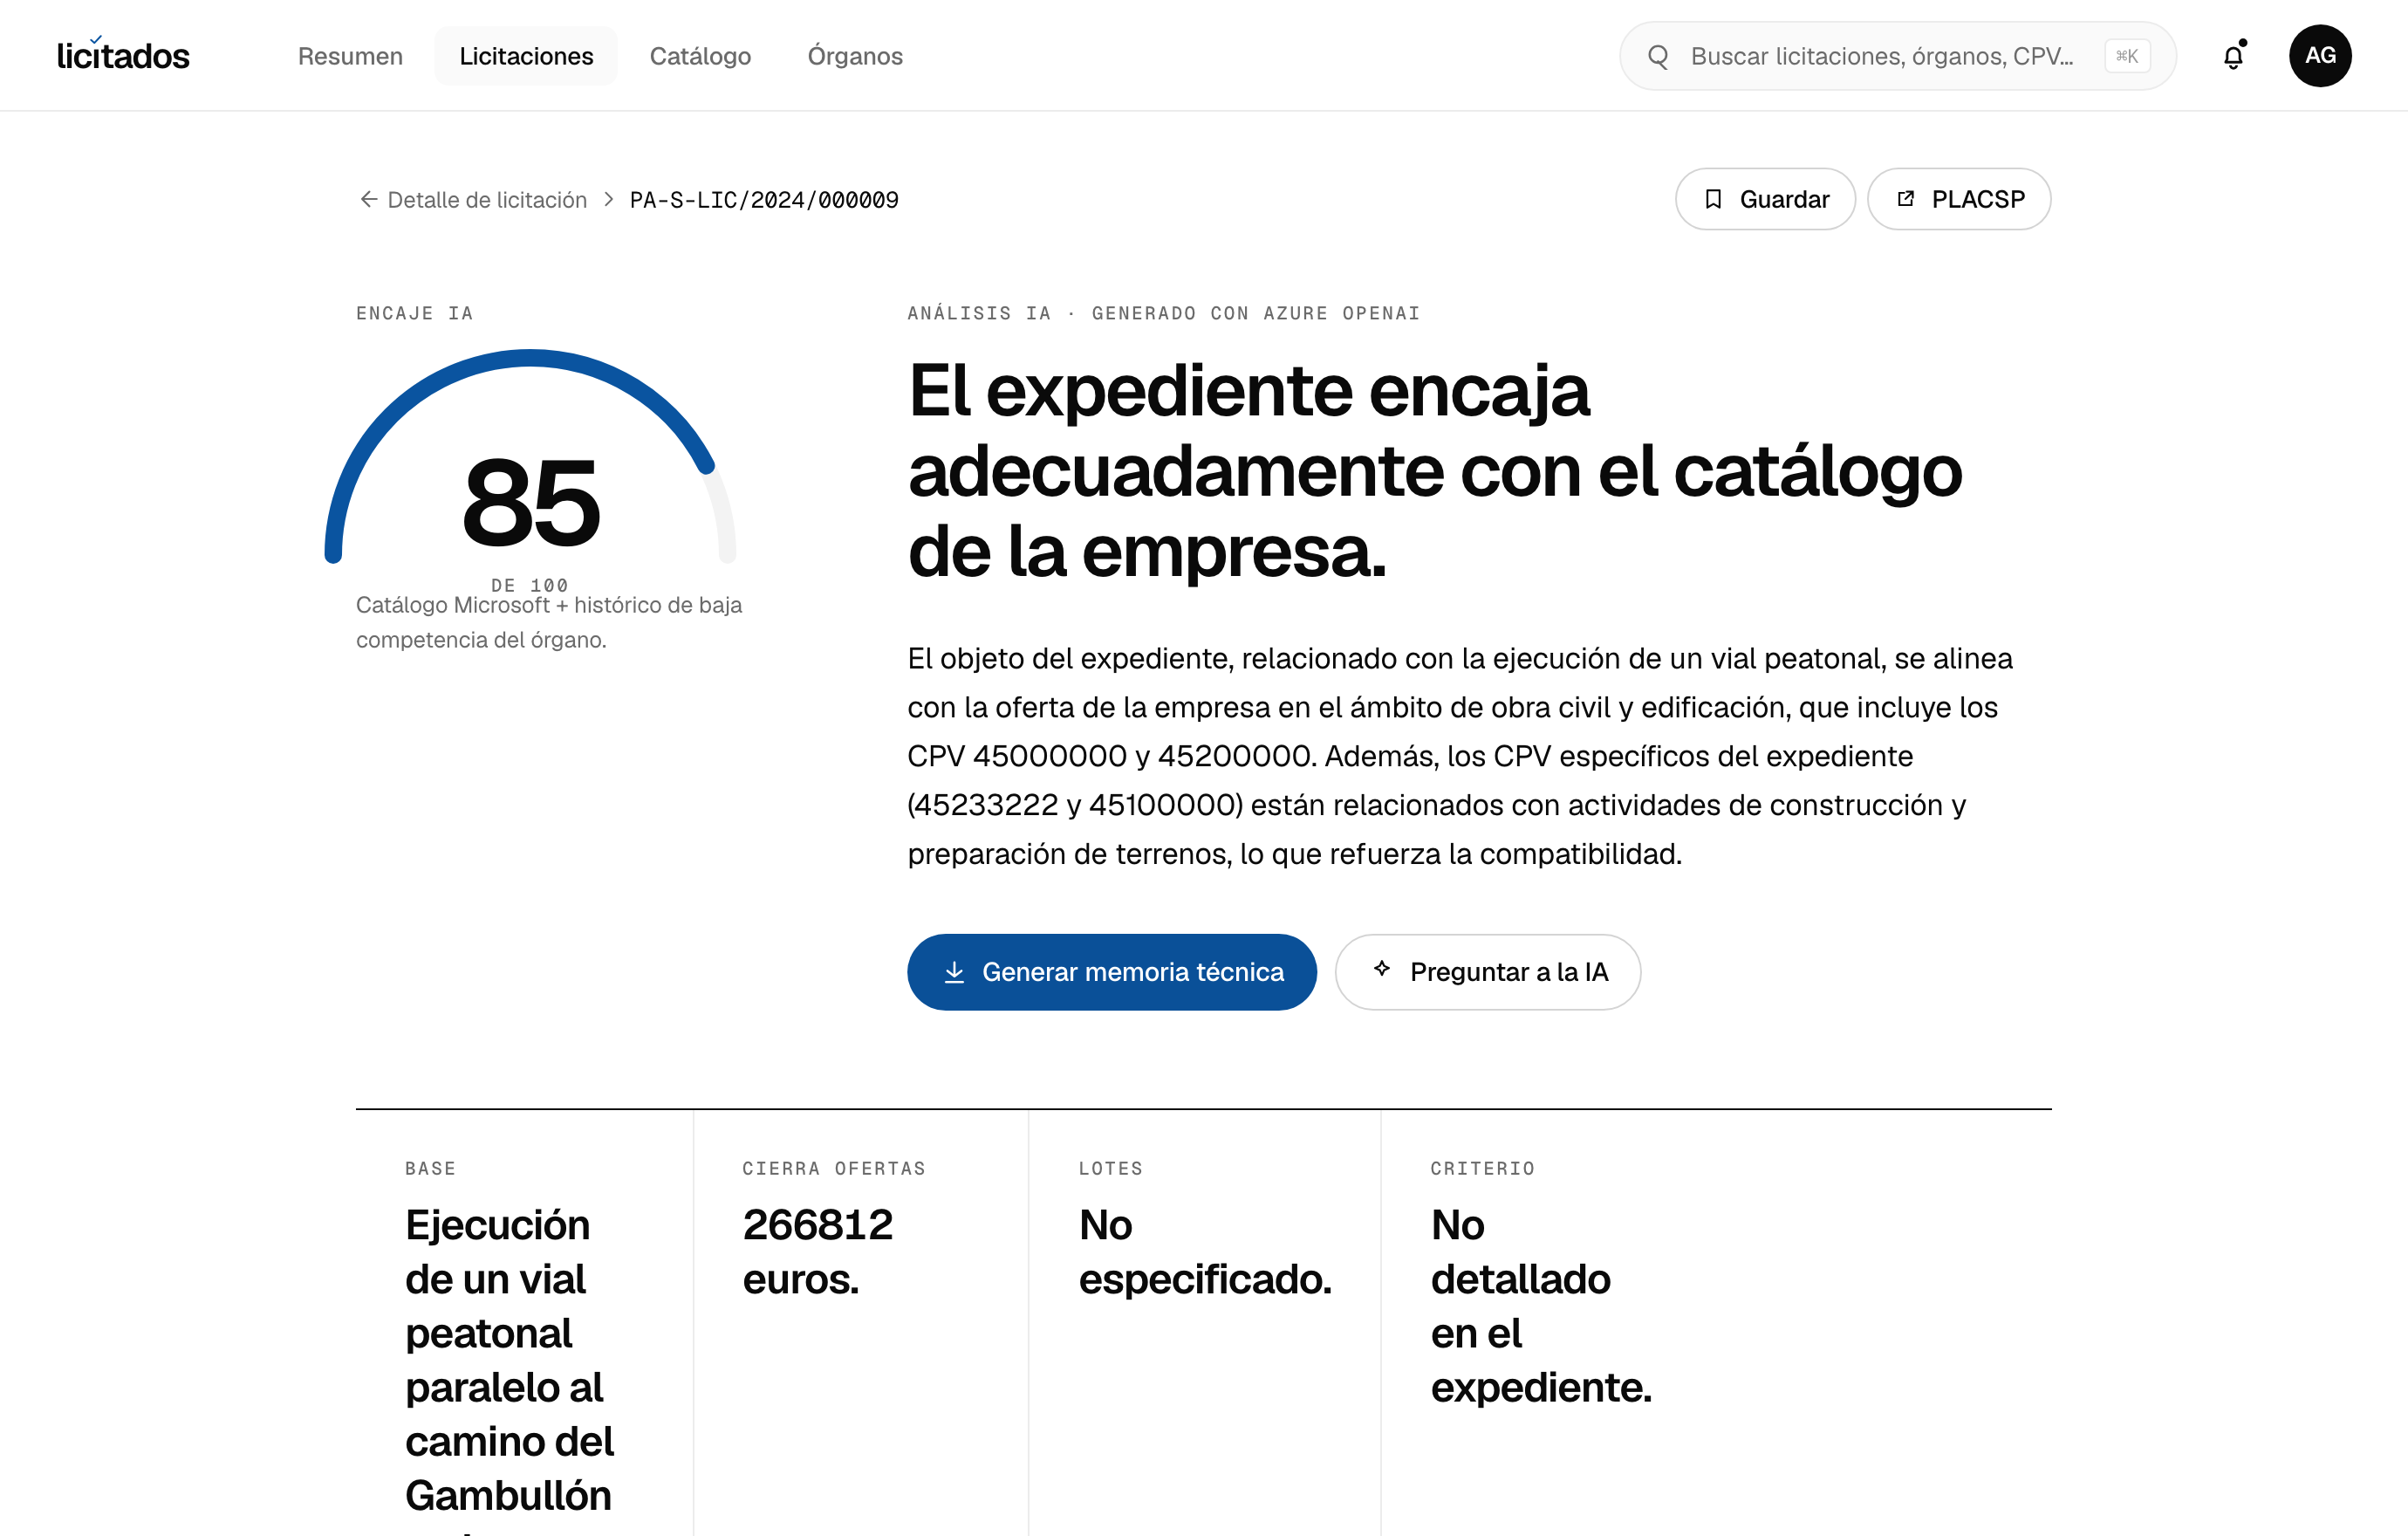
Task: Click the DE 100 caption
Action: point(530,585)
